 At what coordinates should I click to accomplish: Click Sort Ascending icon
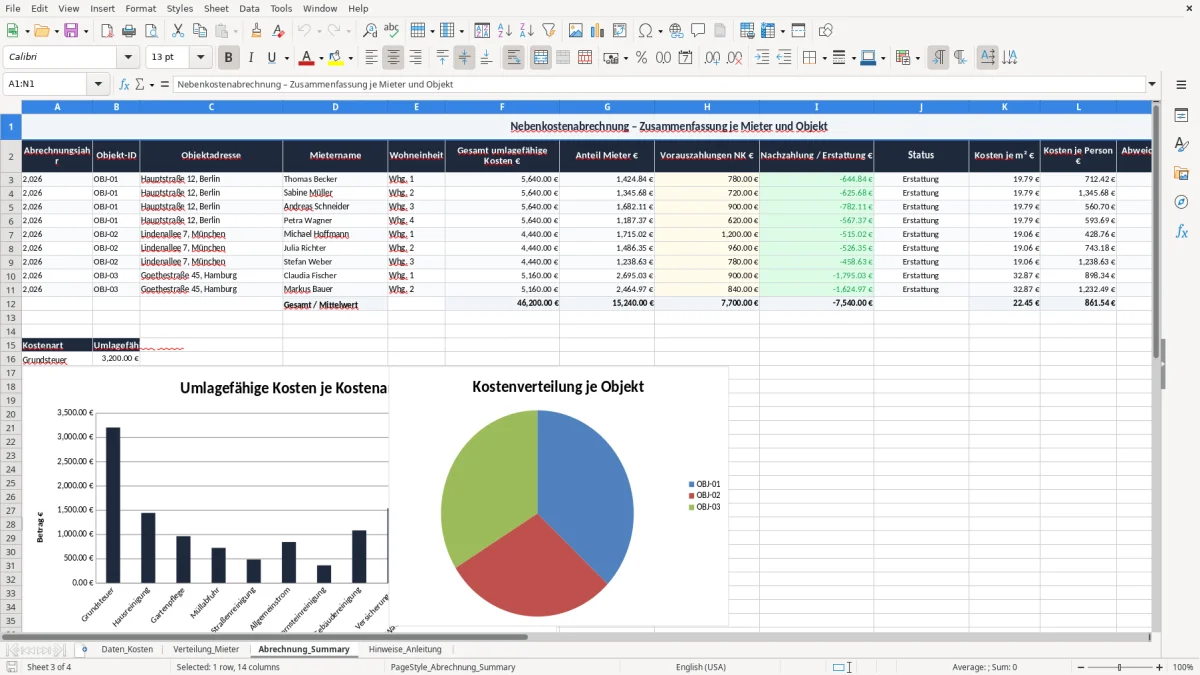pos(505,31)
